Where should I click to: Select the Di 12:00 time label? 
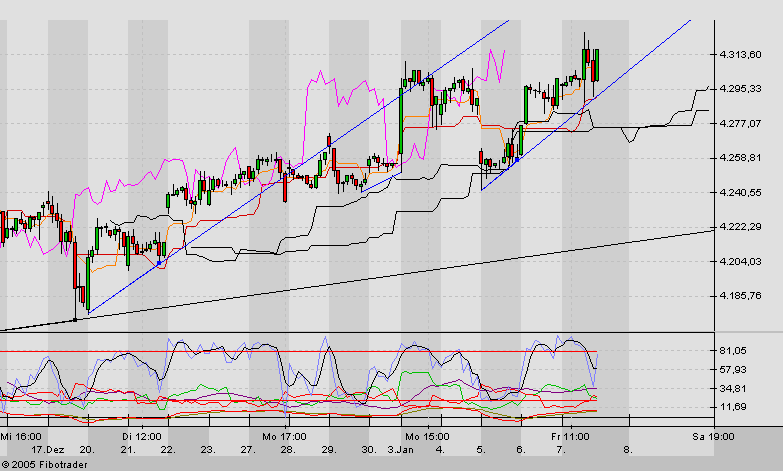pos(141,437)
